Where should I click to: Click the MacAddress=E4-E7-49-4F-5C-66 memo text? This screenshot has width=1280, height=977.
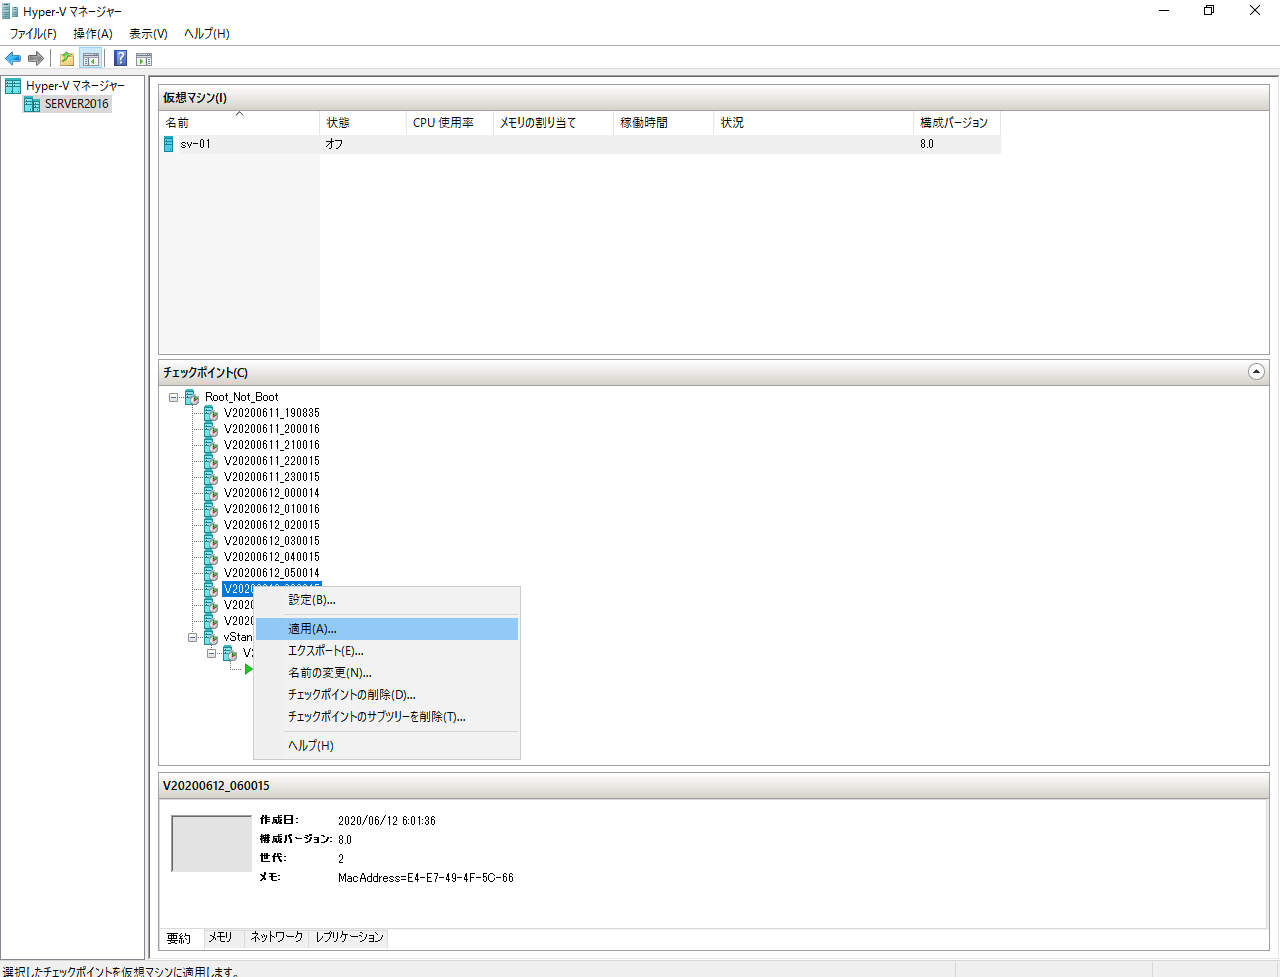pos(426,878)
